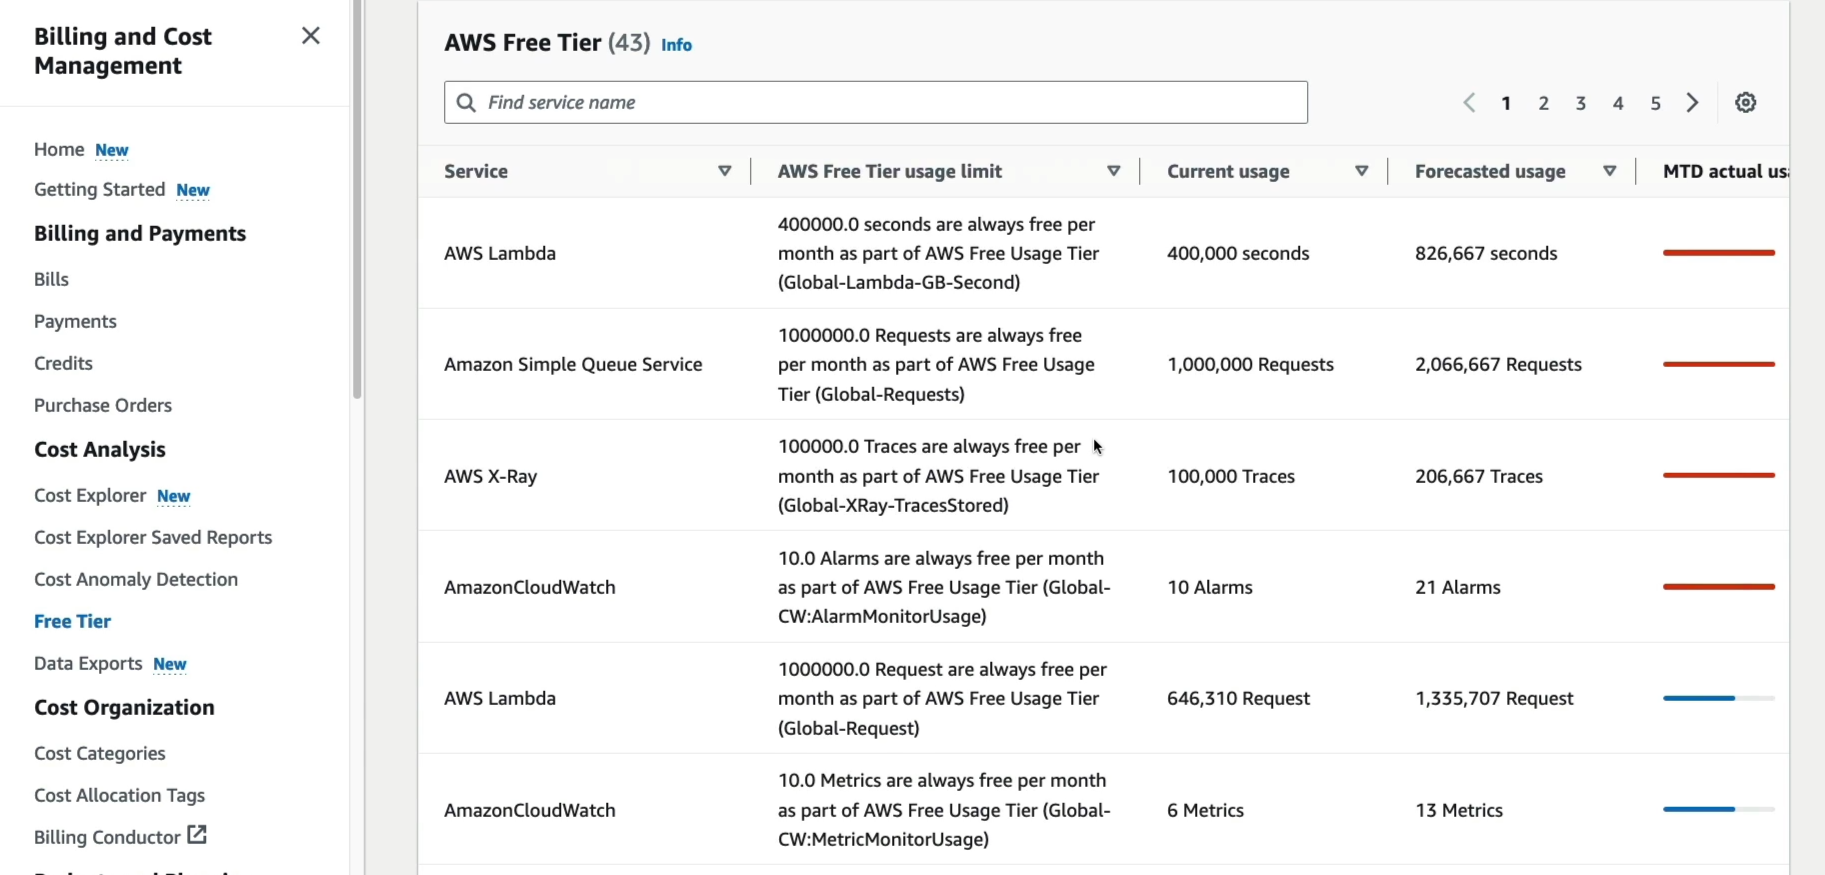The image size is (1825, 875).
Task: Close the Billing and Cost Management sidebar
Action: click(x=311, y=36)
